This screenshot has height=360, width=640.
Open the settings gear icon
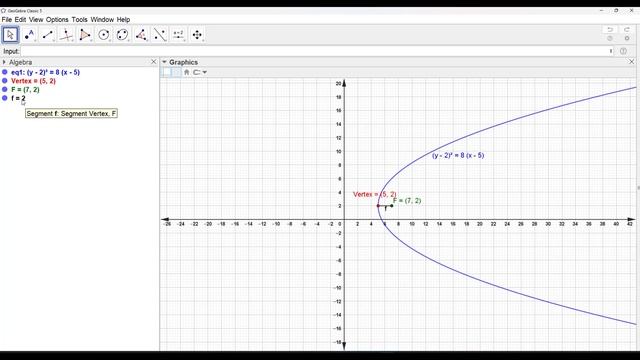pyautogui.click(x=627, y=38)
